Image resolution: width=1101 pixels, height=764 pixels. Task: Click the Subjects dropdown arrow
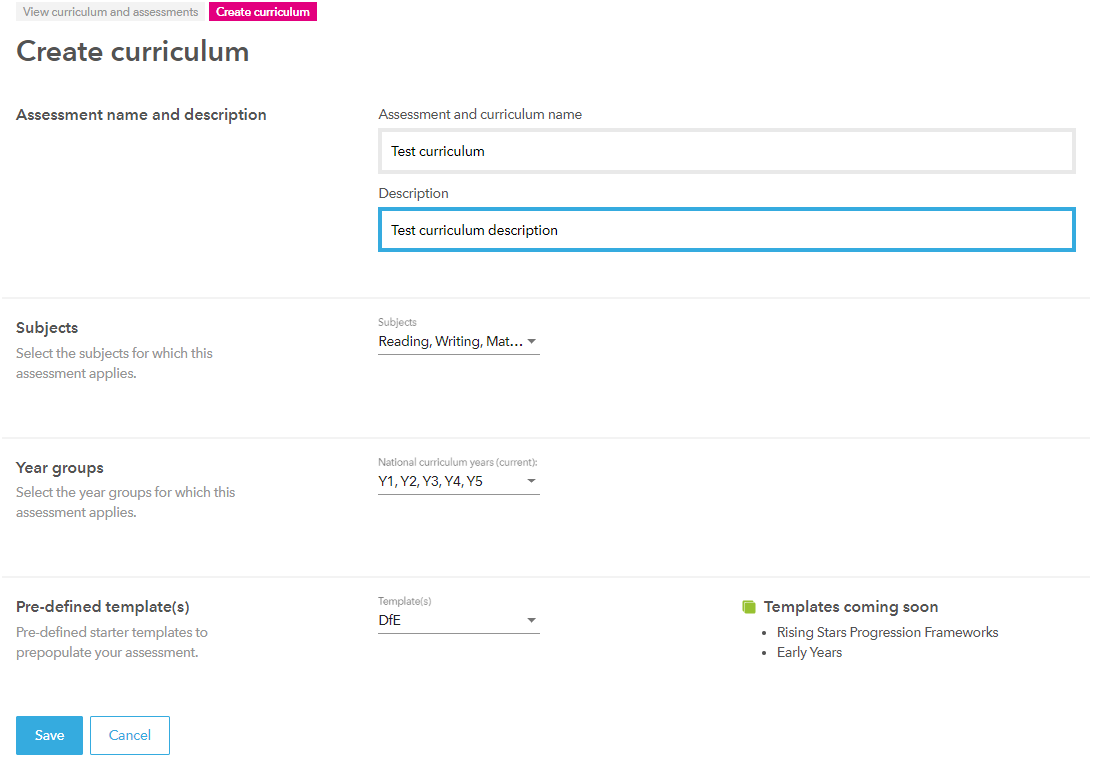(x=531, y=341)
